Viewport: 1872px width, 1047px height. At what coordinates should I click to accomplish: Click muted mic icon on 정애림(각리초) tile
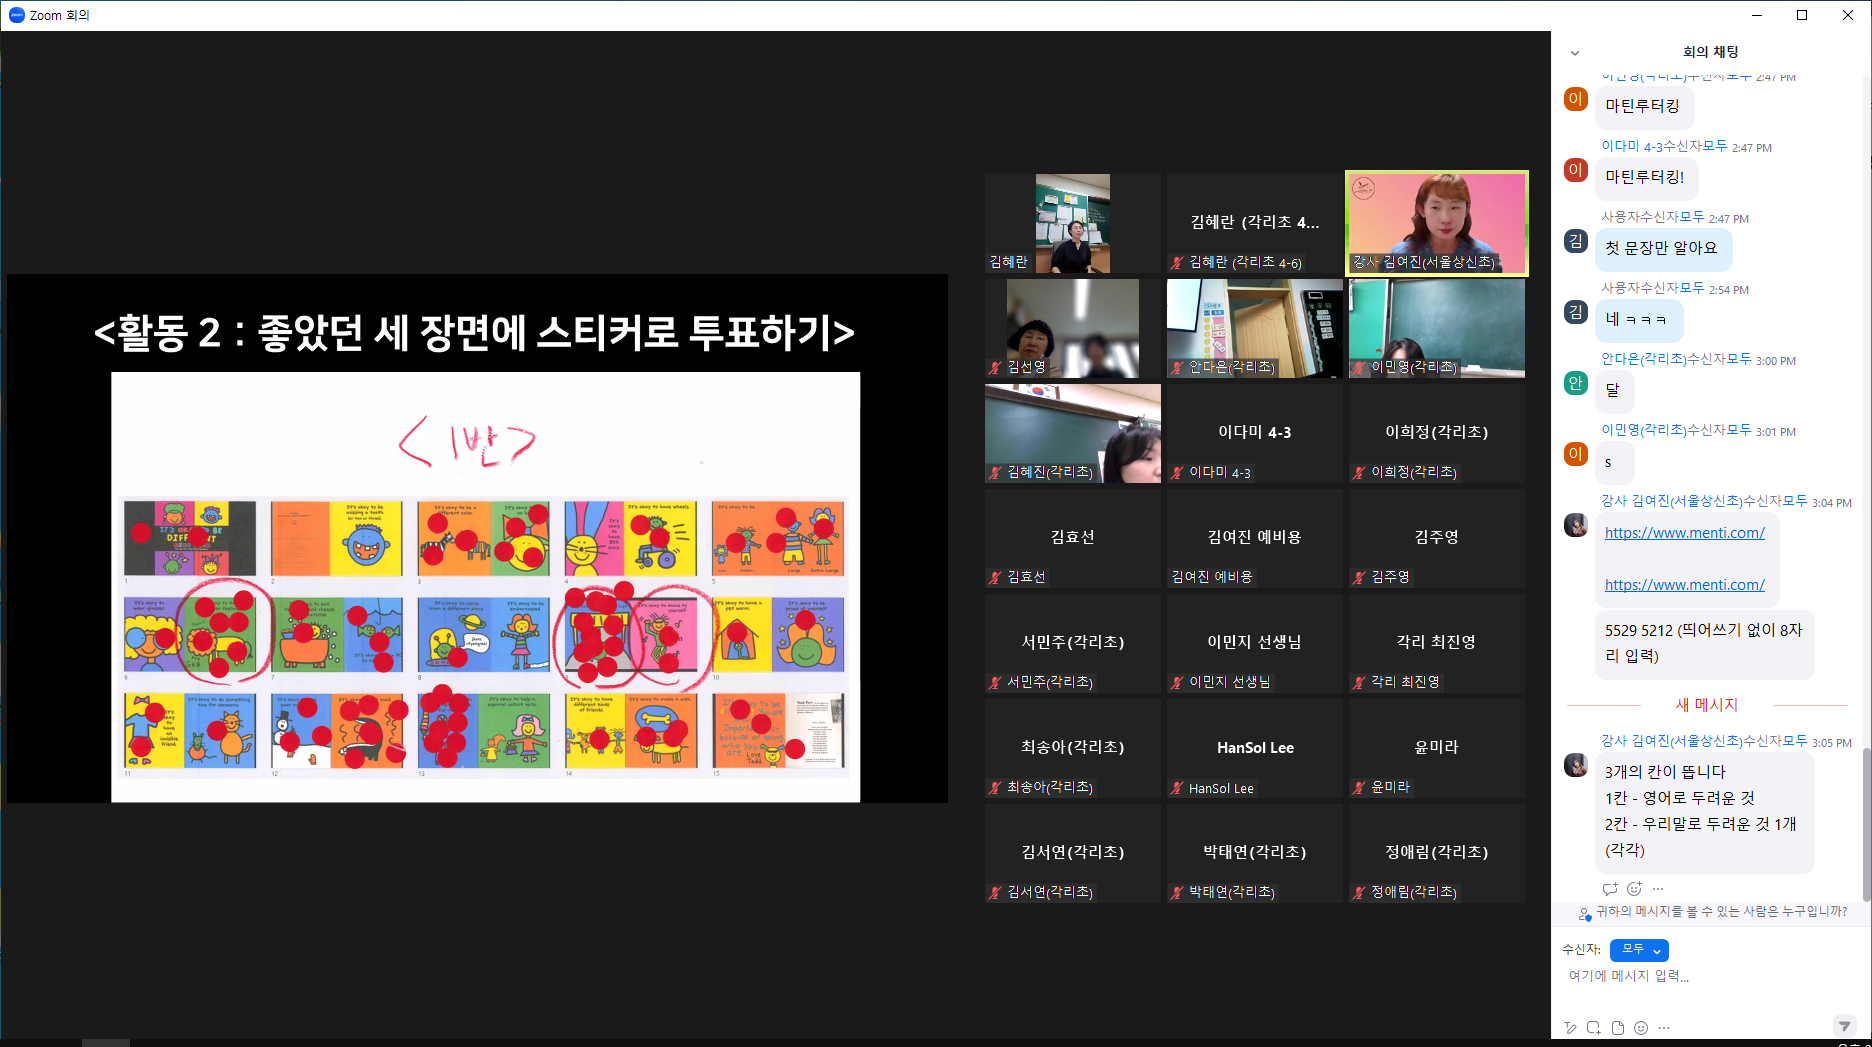coord(1359,892)
